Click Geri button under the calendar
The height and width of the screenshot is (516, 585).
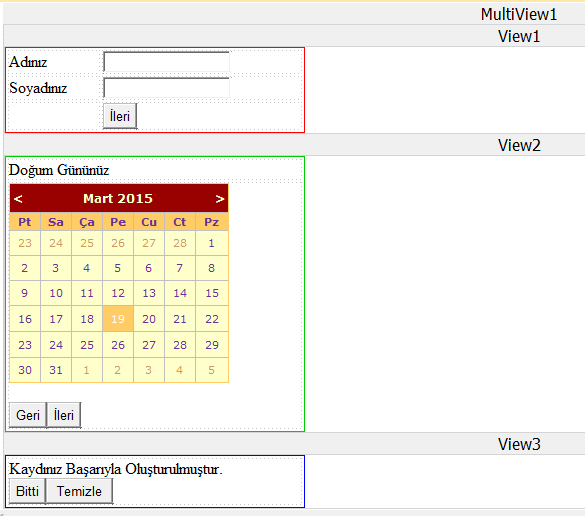[x=28, y=415]
